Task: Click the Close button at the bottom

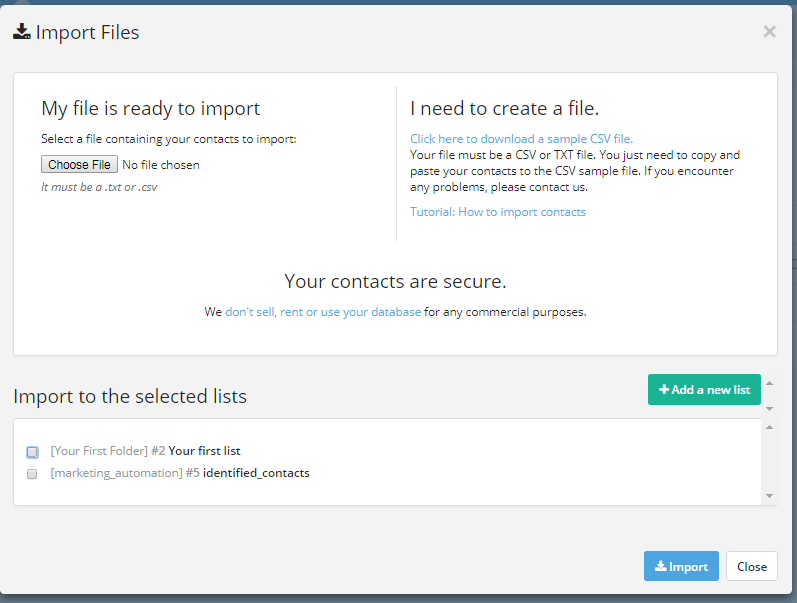Action: (x=751, y=566)
